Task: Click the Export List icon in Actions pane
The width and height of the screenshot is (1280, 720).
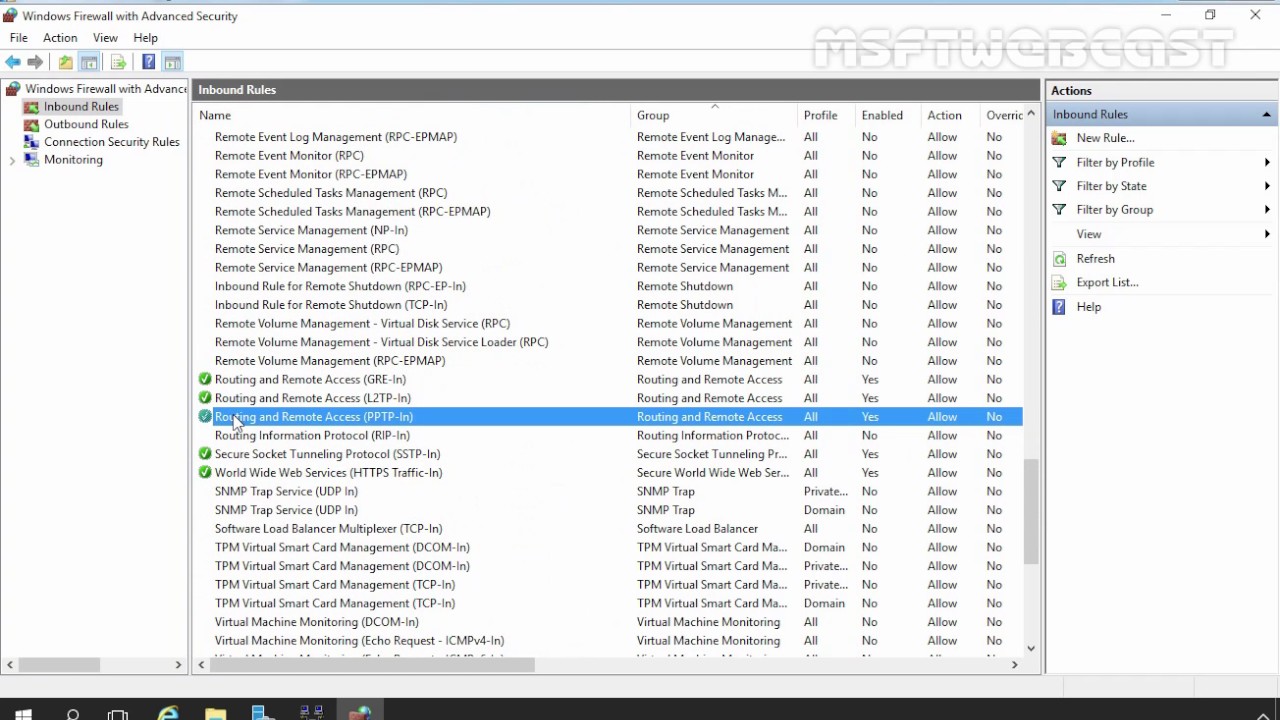Action: point(1059,282)
